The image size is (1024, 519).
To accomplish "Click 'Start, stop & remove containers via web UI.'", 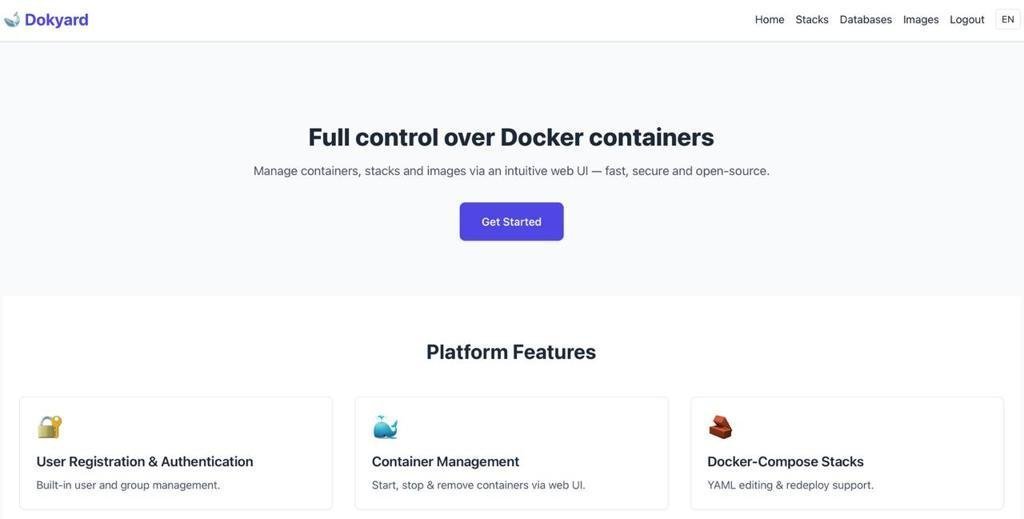I will 479,485.
